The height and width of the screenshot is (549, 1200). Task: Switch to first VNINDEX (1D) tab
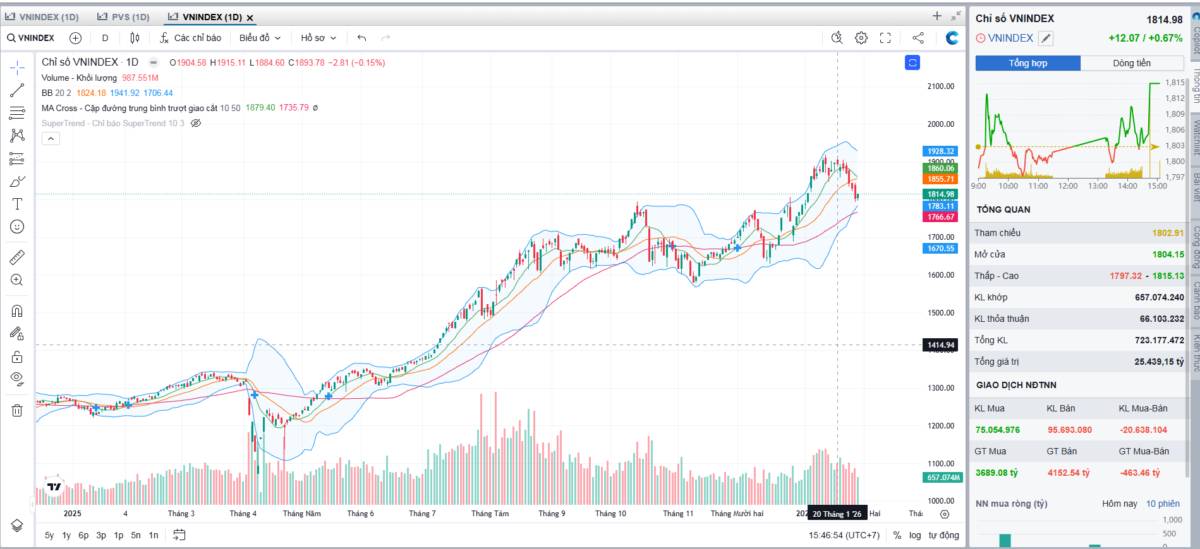click(42, 17)
